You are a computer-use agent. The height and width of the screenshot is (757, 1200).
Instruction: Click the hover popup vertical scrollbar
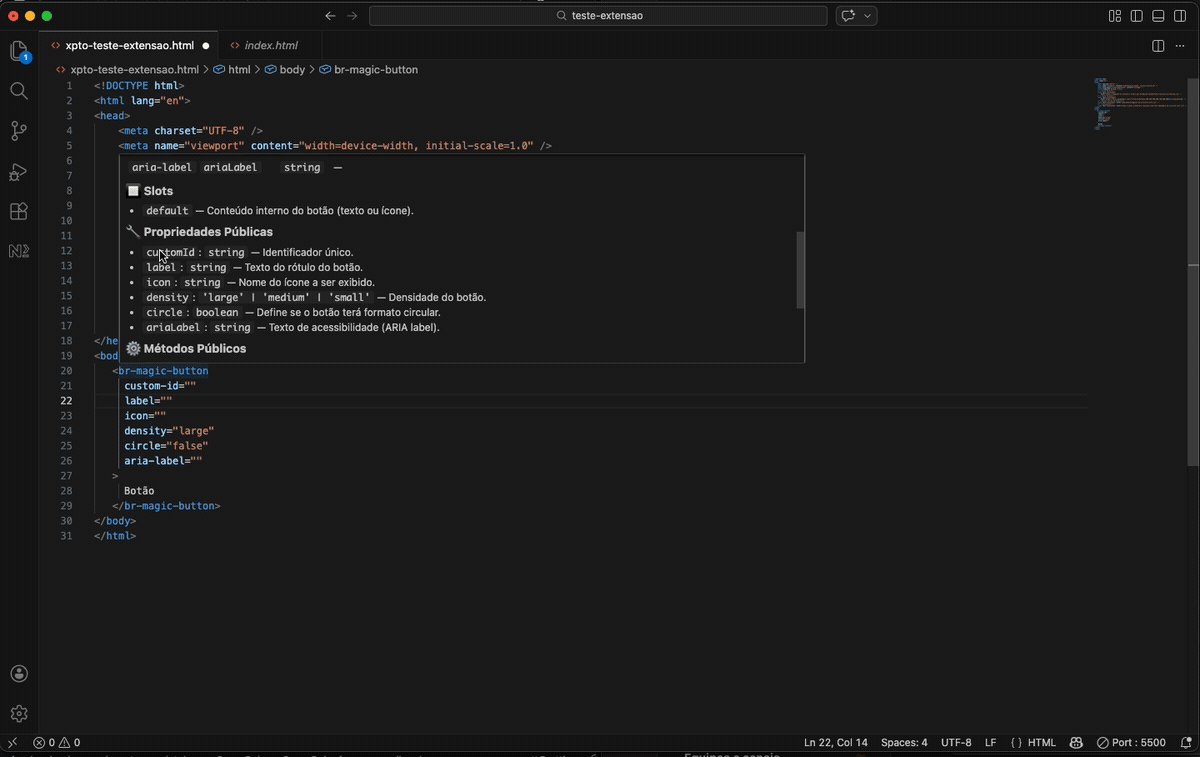point(800,270)
